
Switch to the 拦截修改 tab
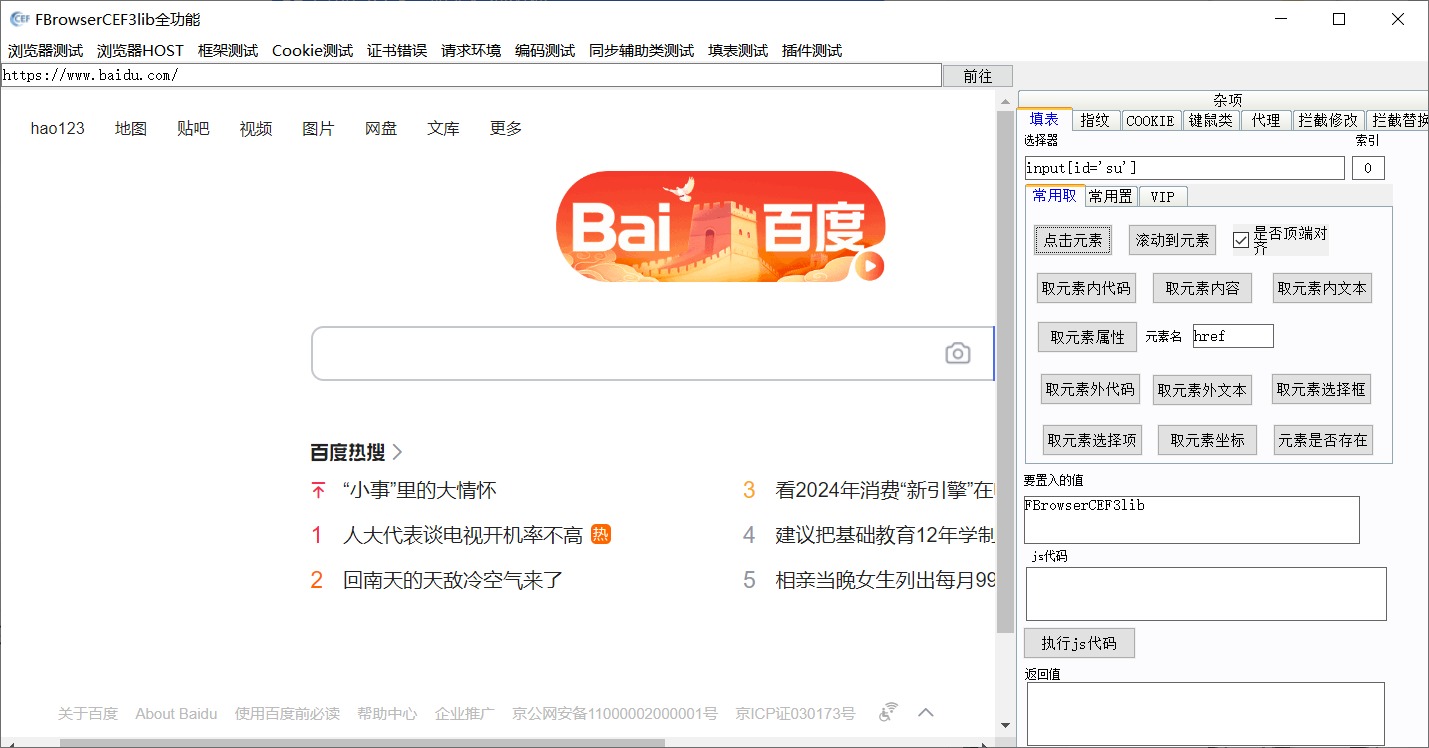[1328, 120]
